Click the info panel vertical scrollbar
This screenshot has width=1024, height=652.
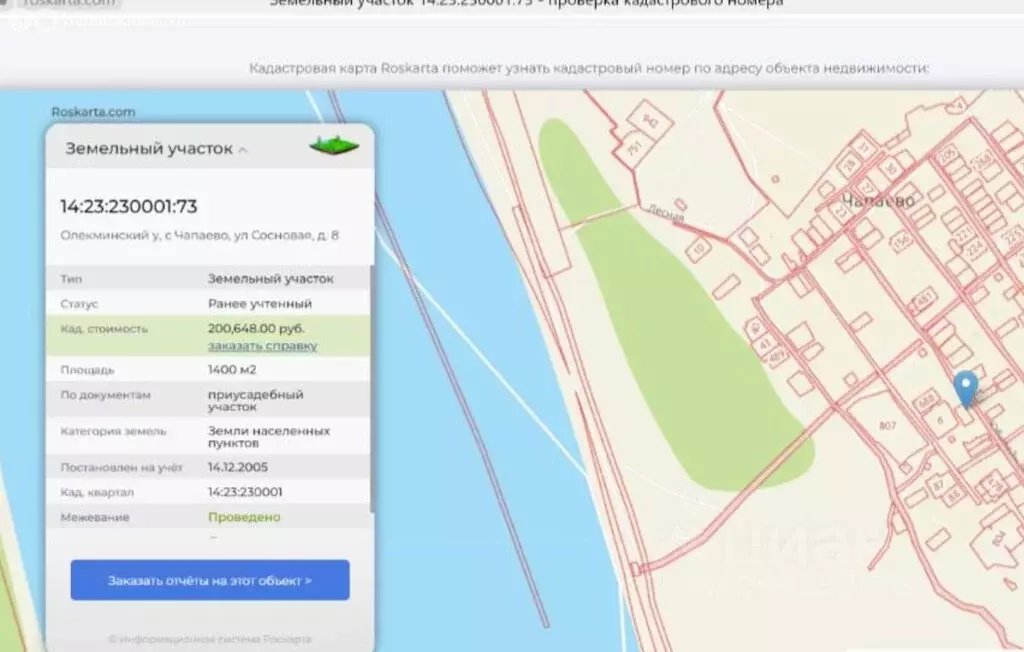click(371, 390)
